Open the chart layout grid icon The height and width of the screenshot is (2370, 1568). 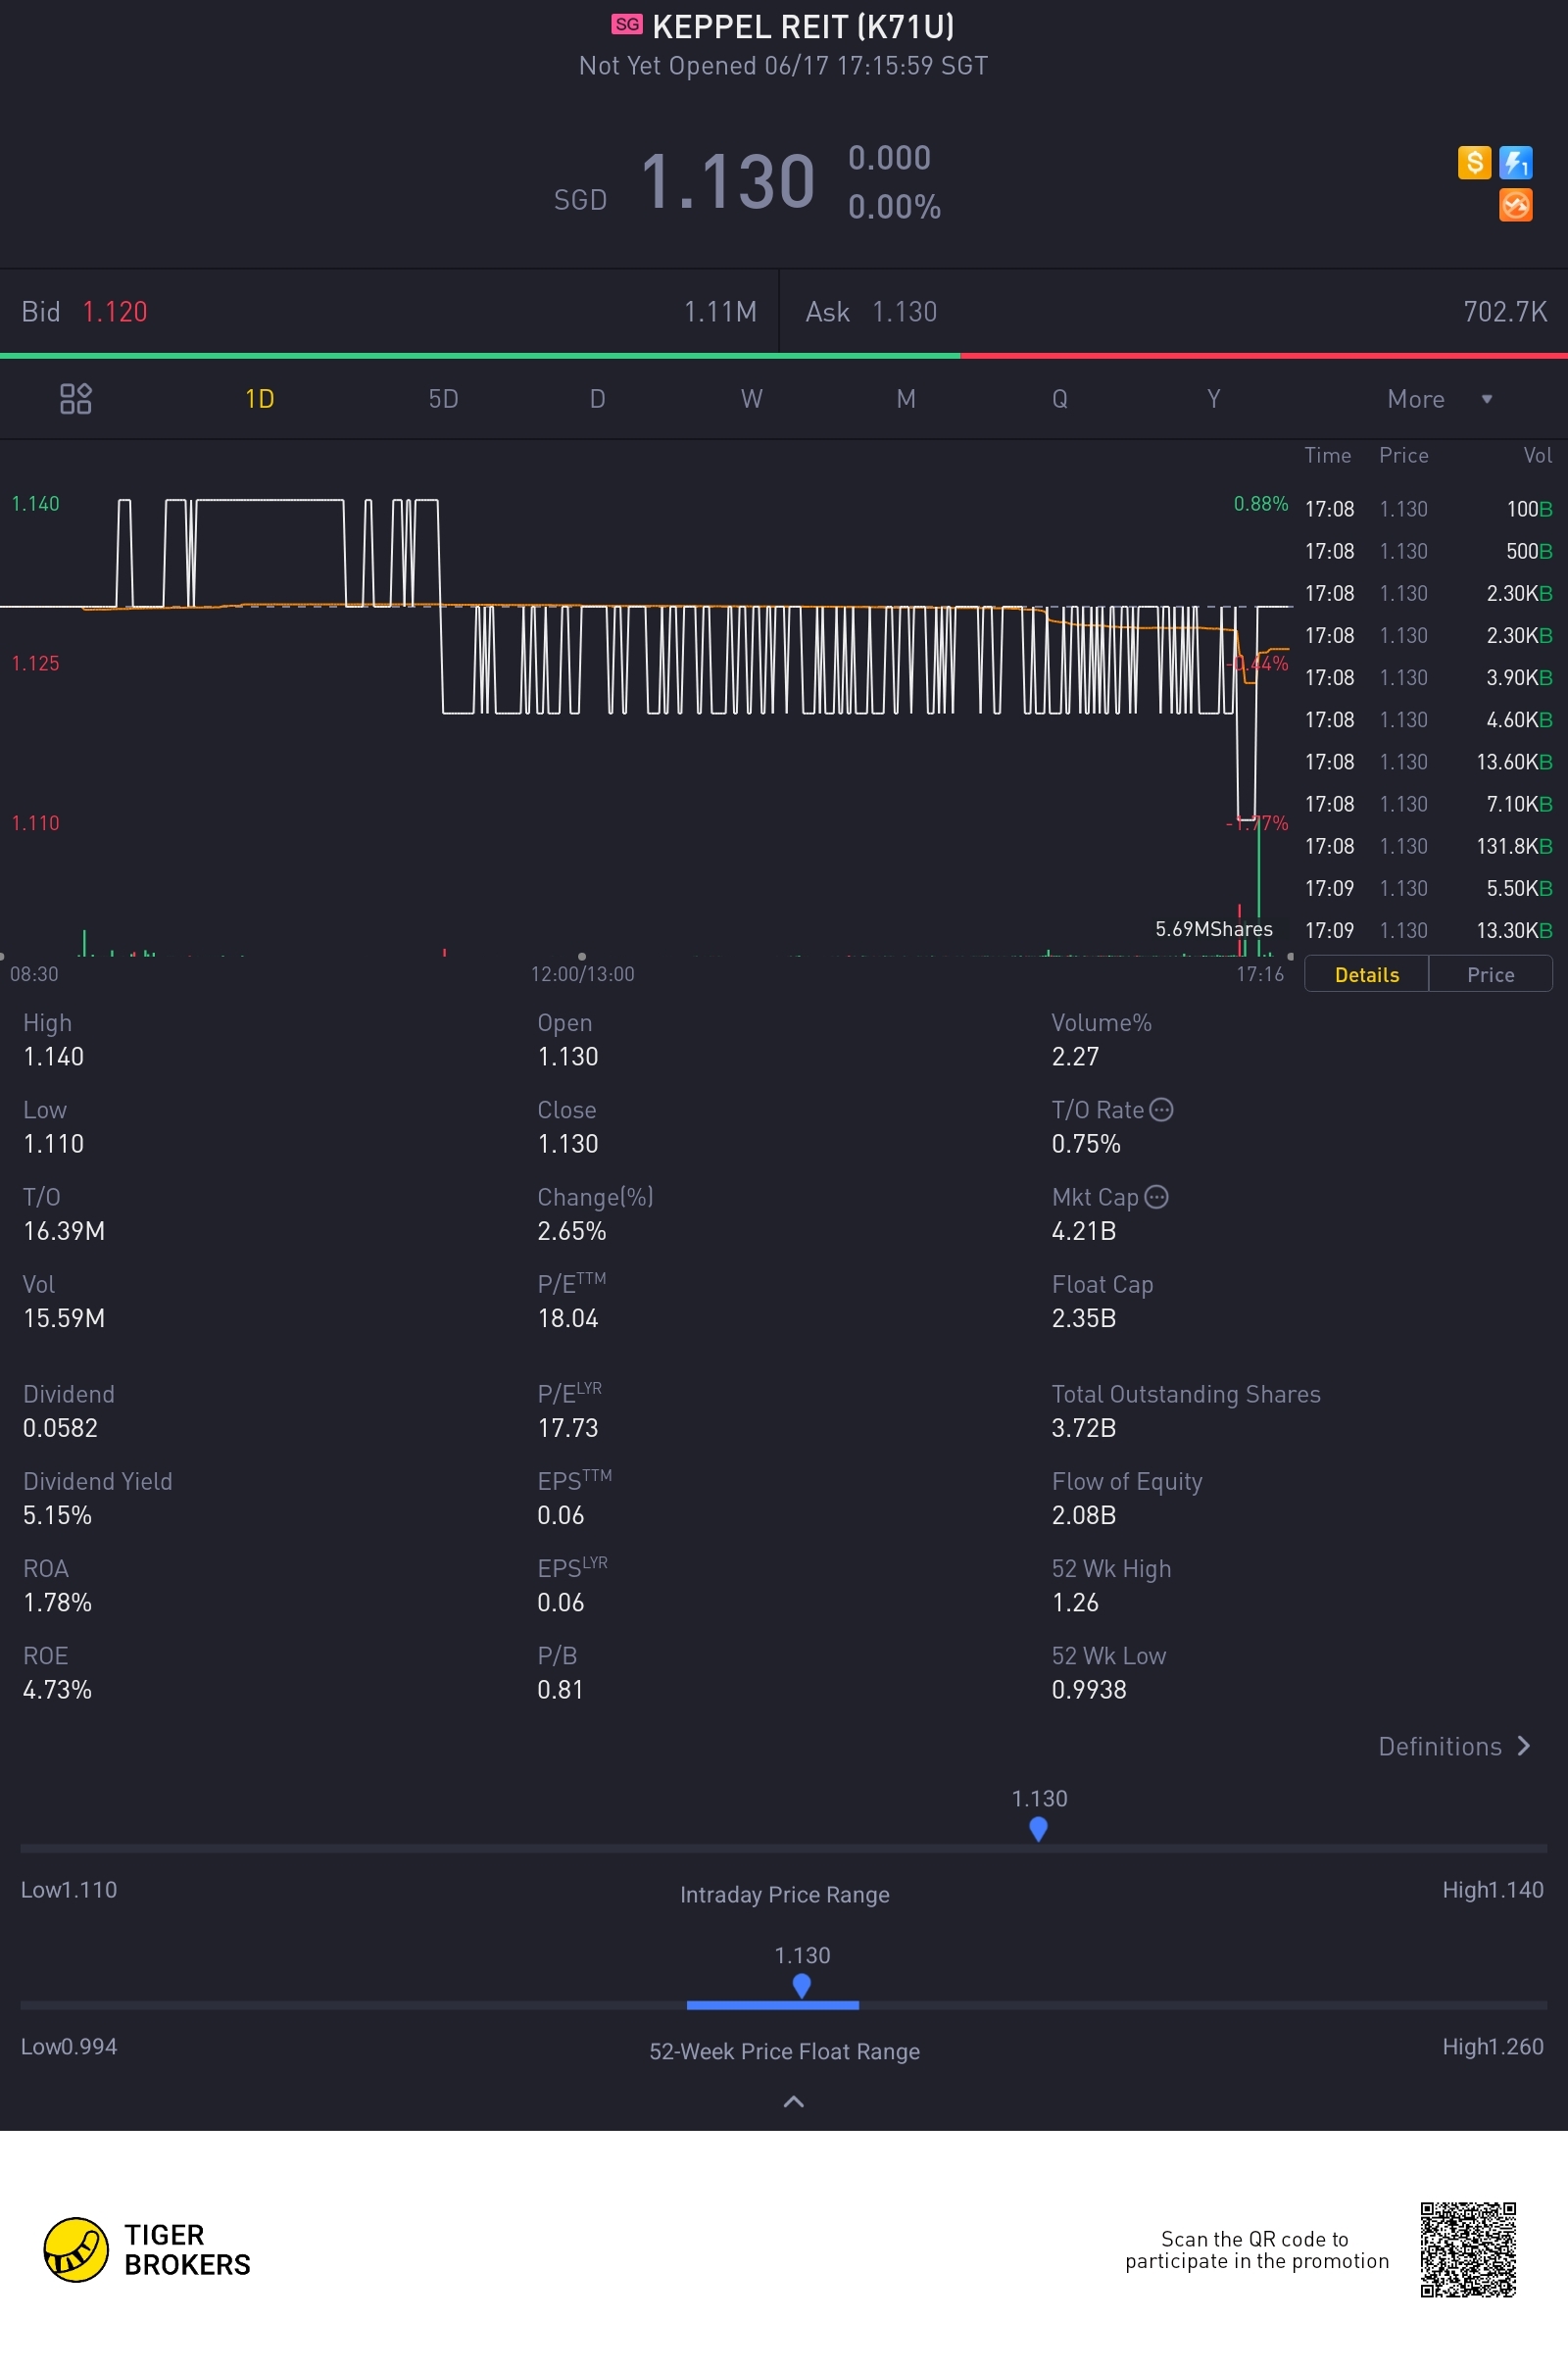click(x=76, y=399)
